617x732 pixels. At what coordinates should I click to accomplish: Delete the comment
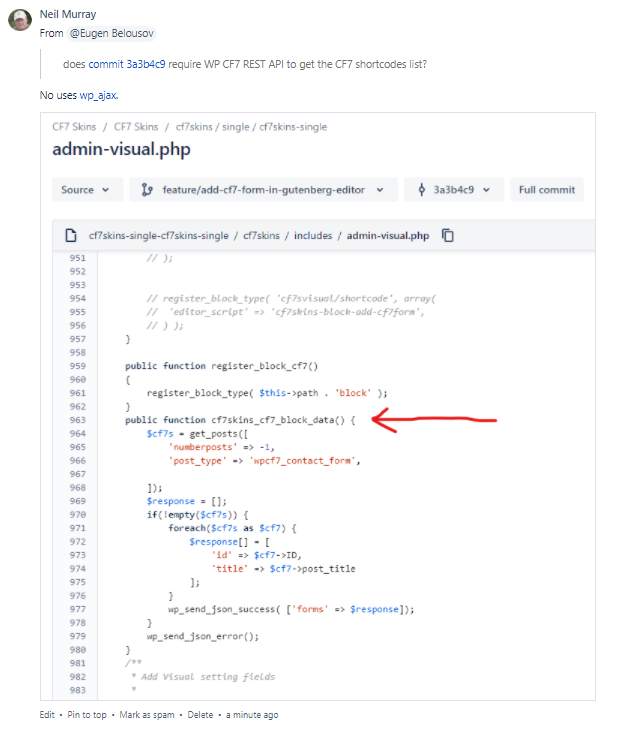pyautogui.click(x=201, y=715)
